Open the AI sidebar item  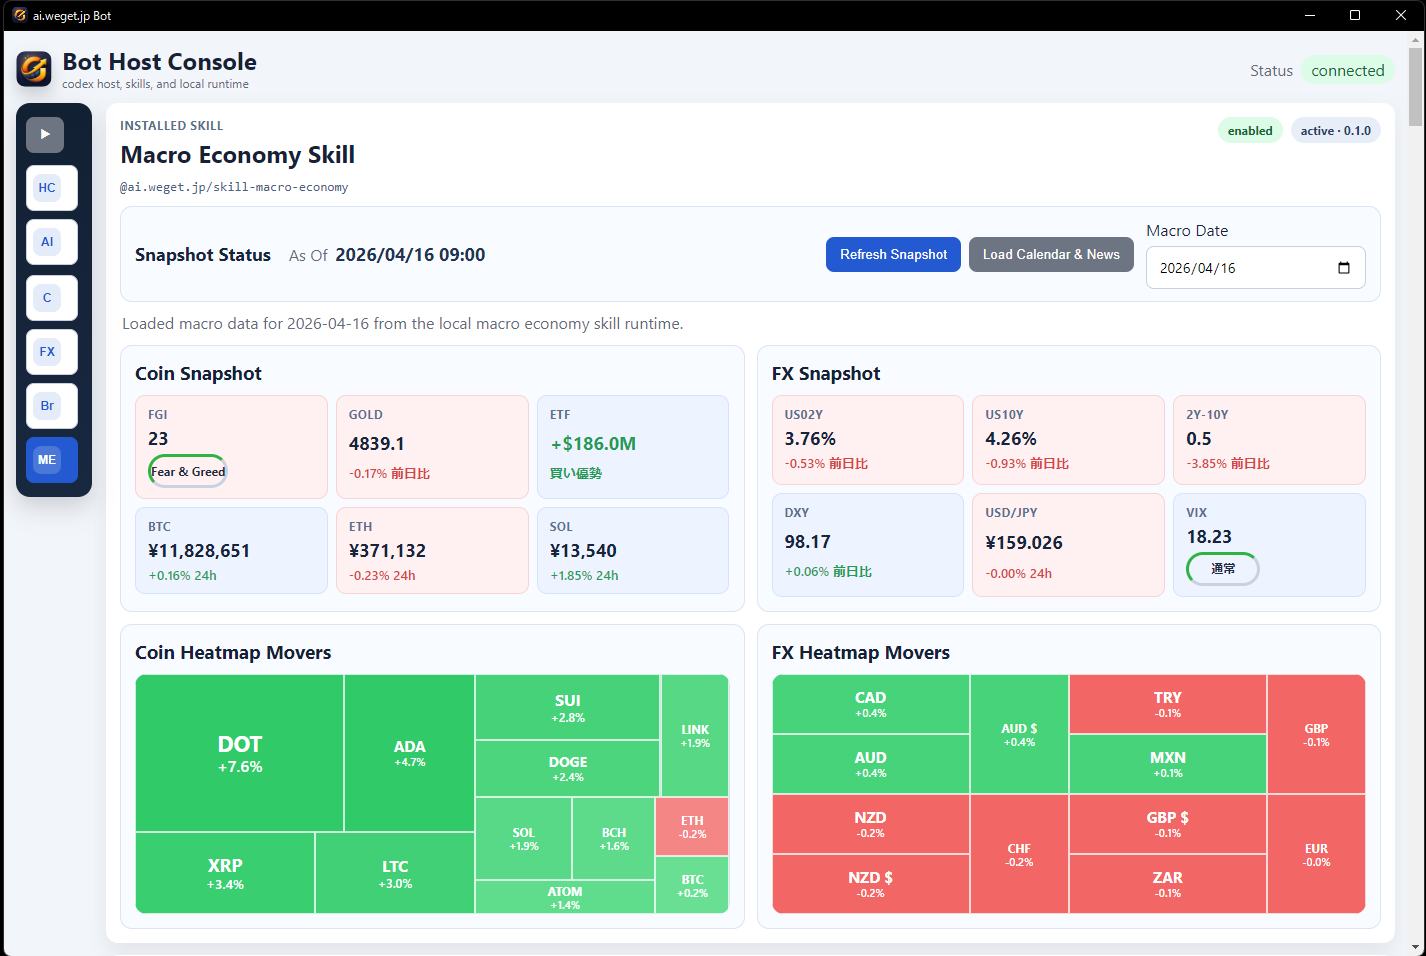pos(52,242)
